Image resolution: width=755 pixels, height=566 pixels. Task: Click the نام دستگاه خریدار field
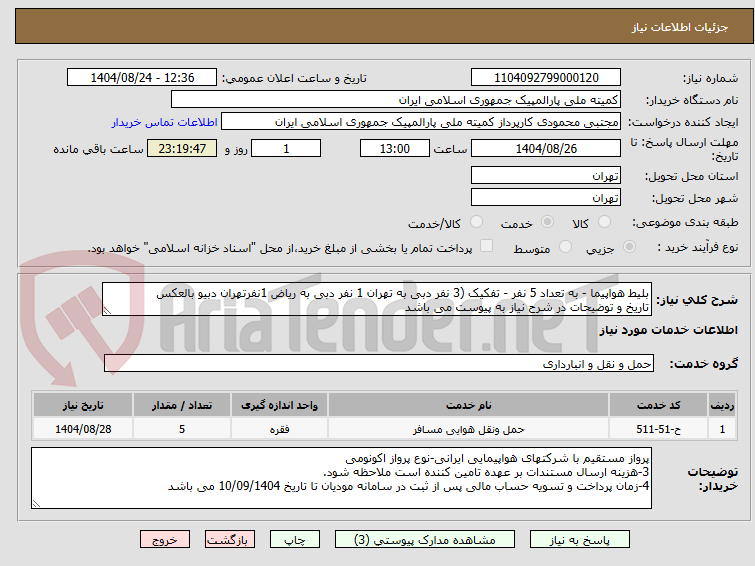tap(396, 100)
